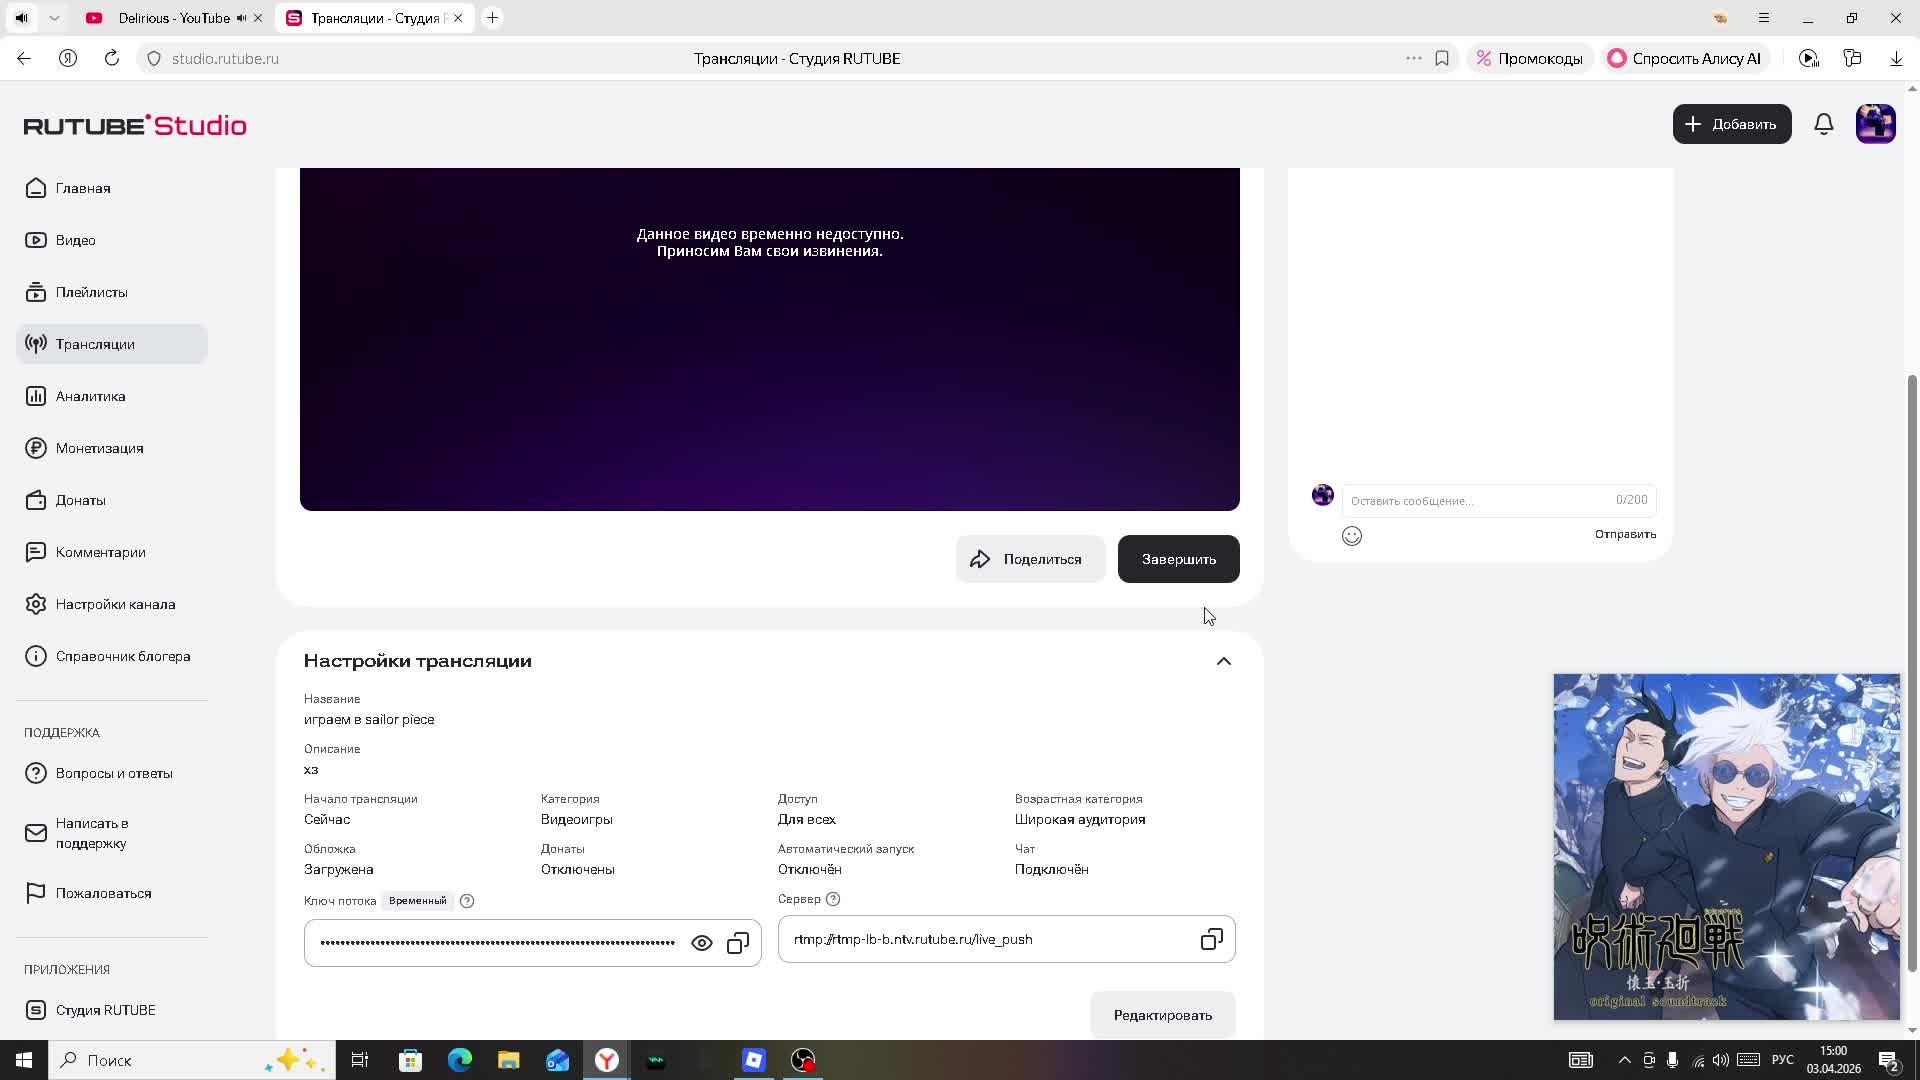Click the Редактировать button
This screenshot has width=1920, height=1080.
pyautogui.click(x=1162, y=1015)
